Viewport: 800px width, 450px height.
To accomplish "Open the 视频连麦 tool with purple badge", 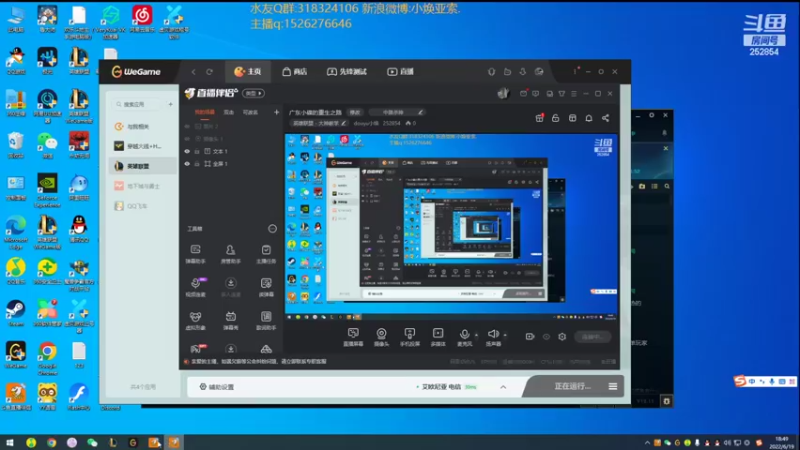I will [x=195, y=287].
